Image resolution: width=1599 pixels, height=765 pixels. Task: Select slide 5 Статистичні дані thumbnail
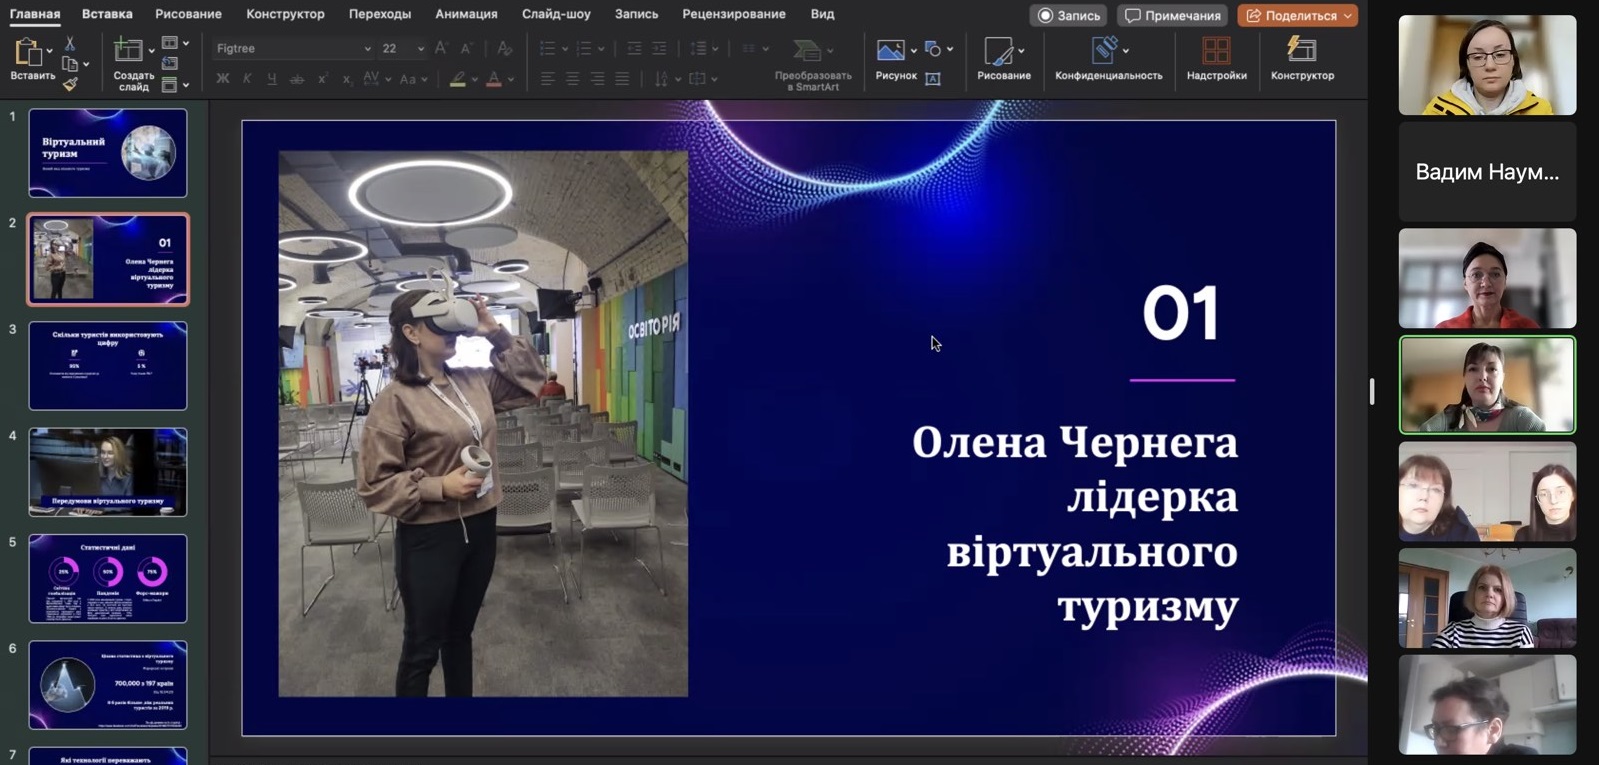click(108, 578)
